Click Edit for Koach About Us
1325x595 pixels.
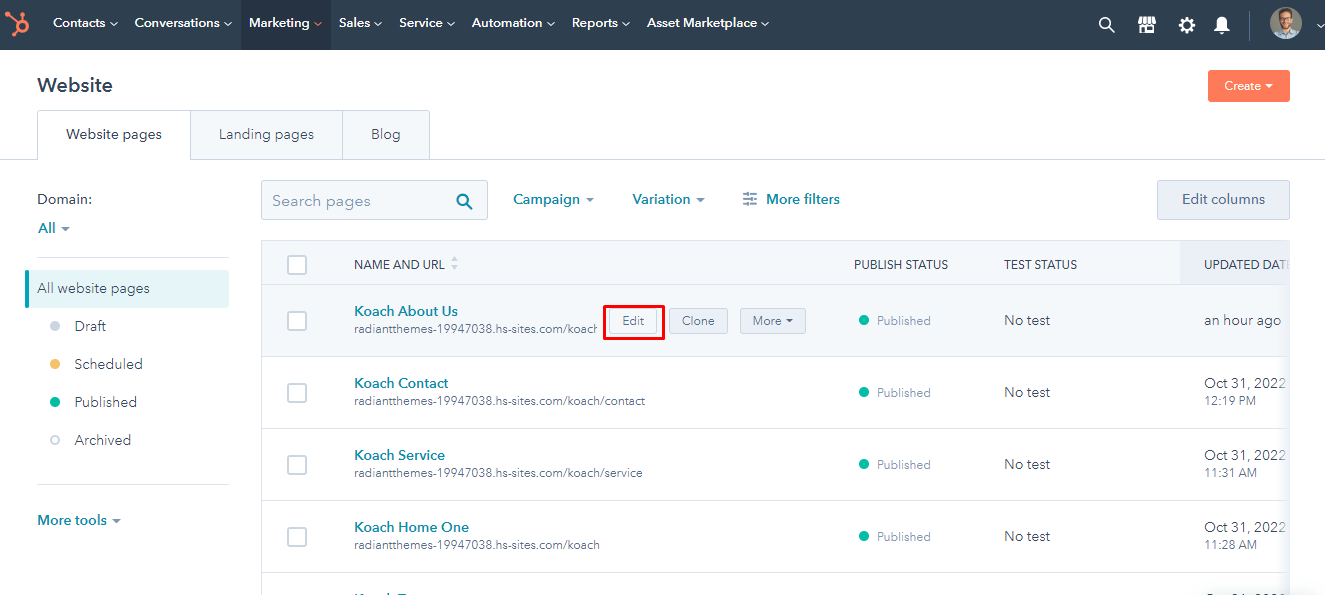coord(633,321)
